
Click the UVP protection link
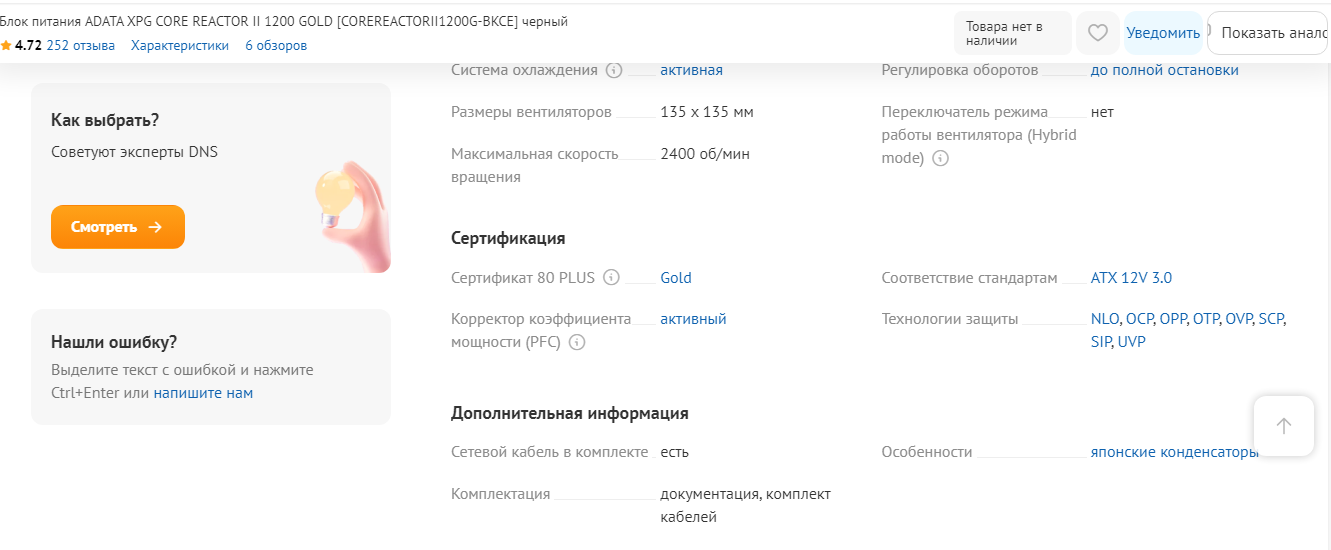pos(1132,342)
